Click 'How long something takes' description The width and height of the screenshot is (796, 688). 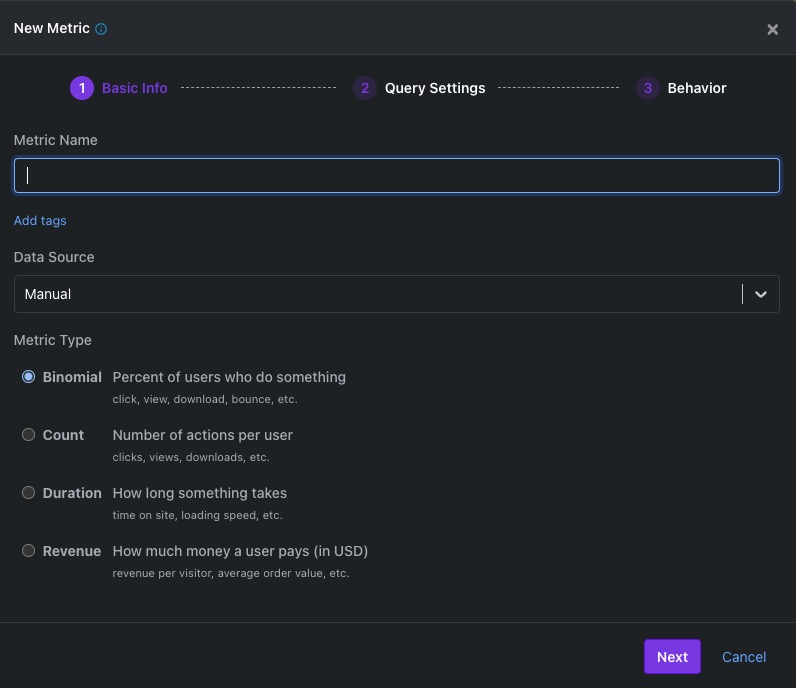tap(200, 493)
